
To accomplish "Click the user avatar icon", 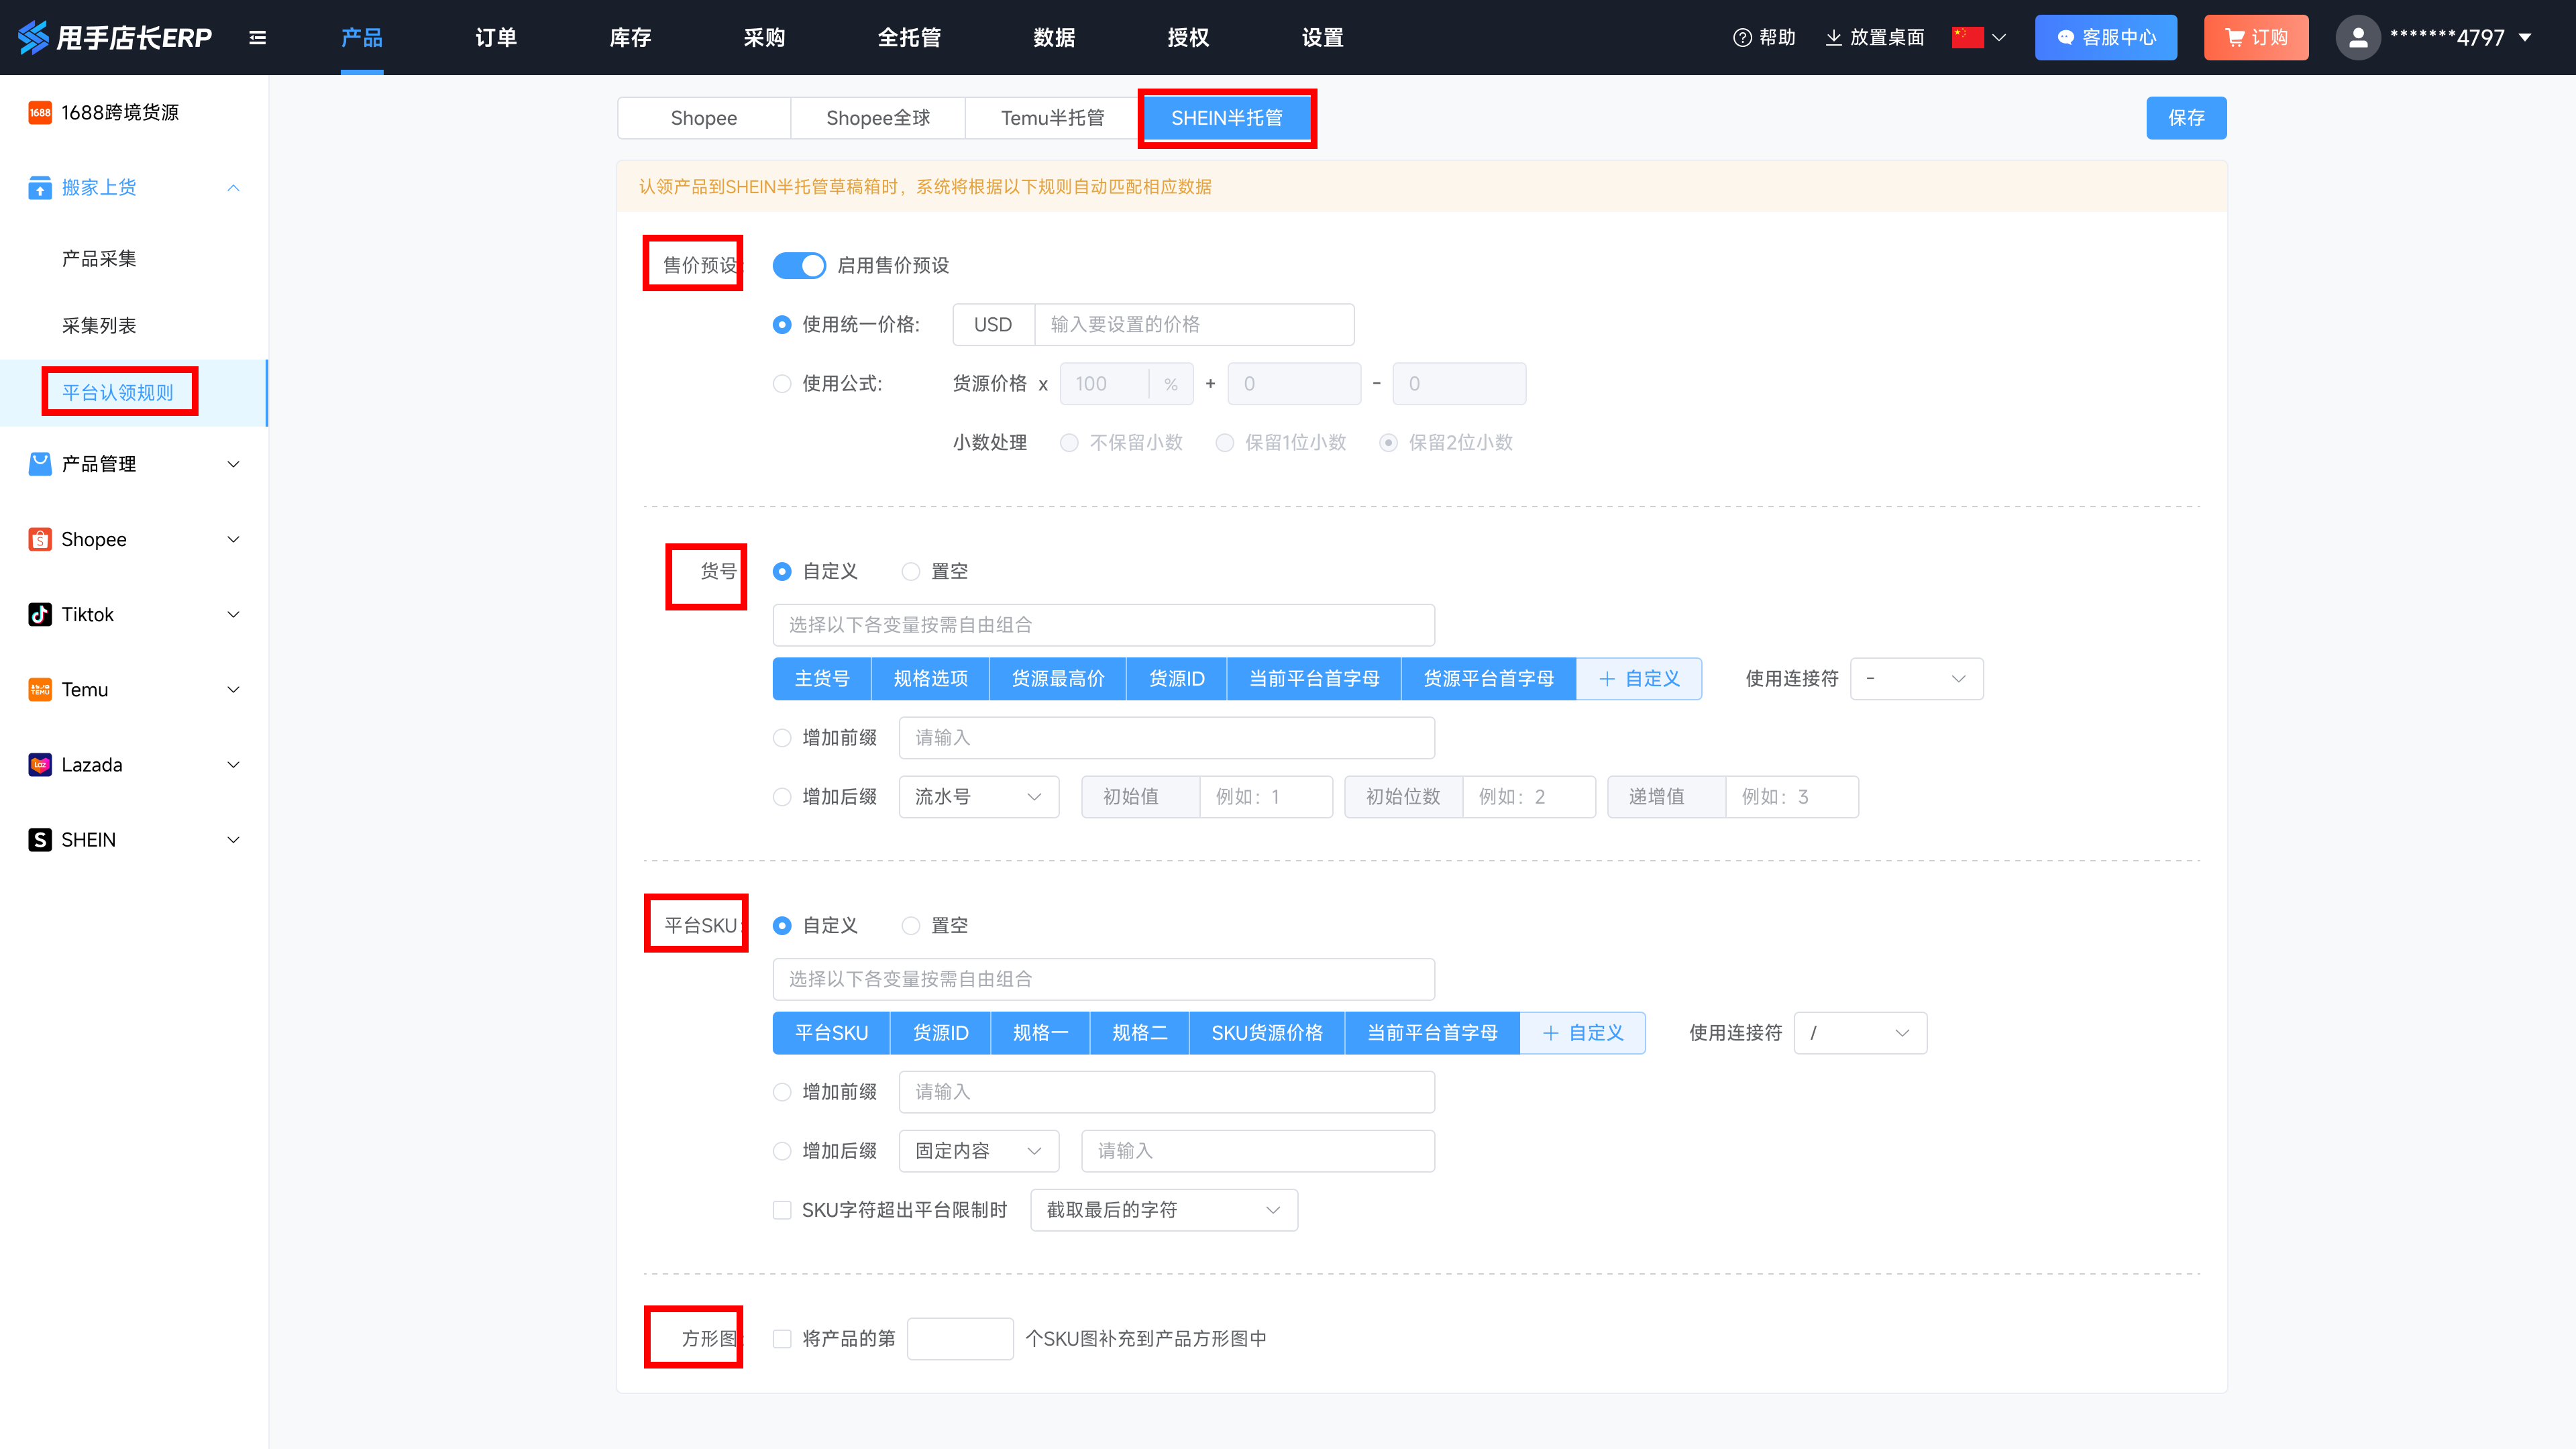I will pos(2357,38).
